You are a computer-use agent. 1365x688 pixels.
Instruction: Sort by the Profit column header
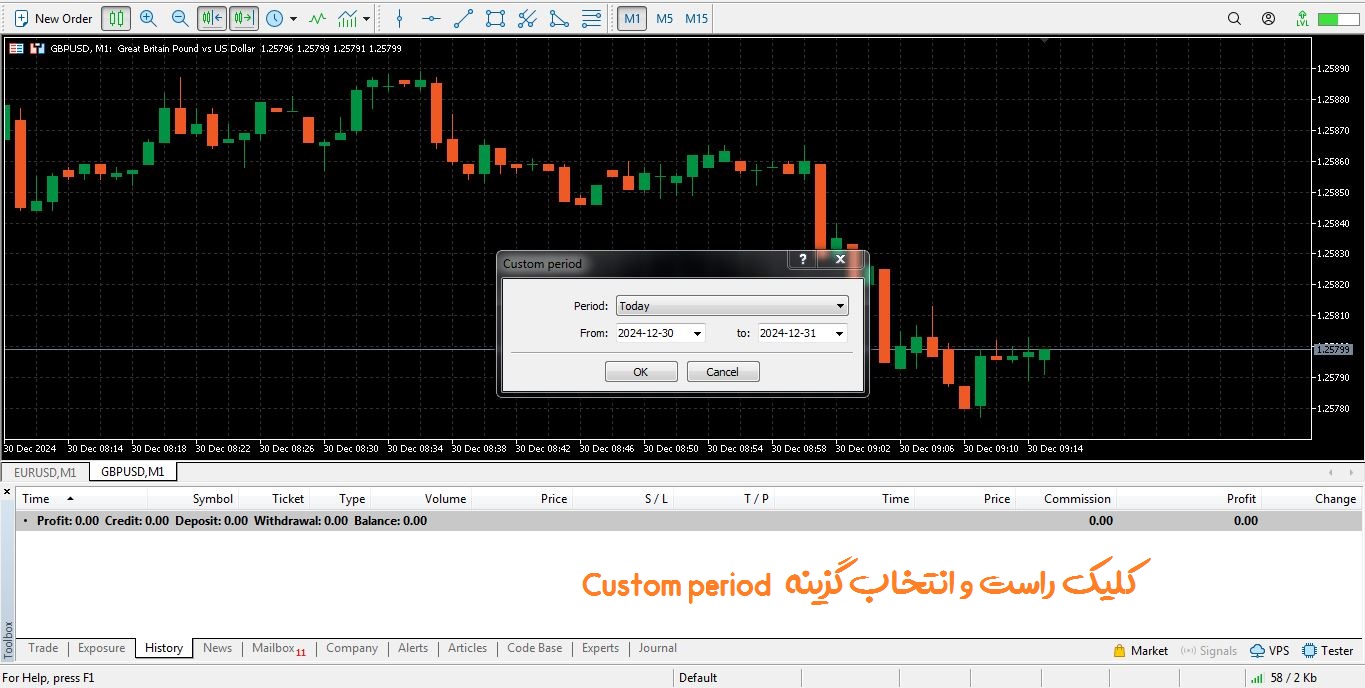click(1188, 498)
